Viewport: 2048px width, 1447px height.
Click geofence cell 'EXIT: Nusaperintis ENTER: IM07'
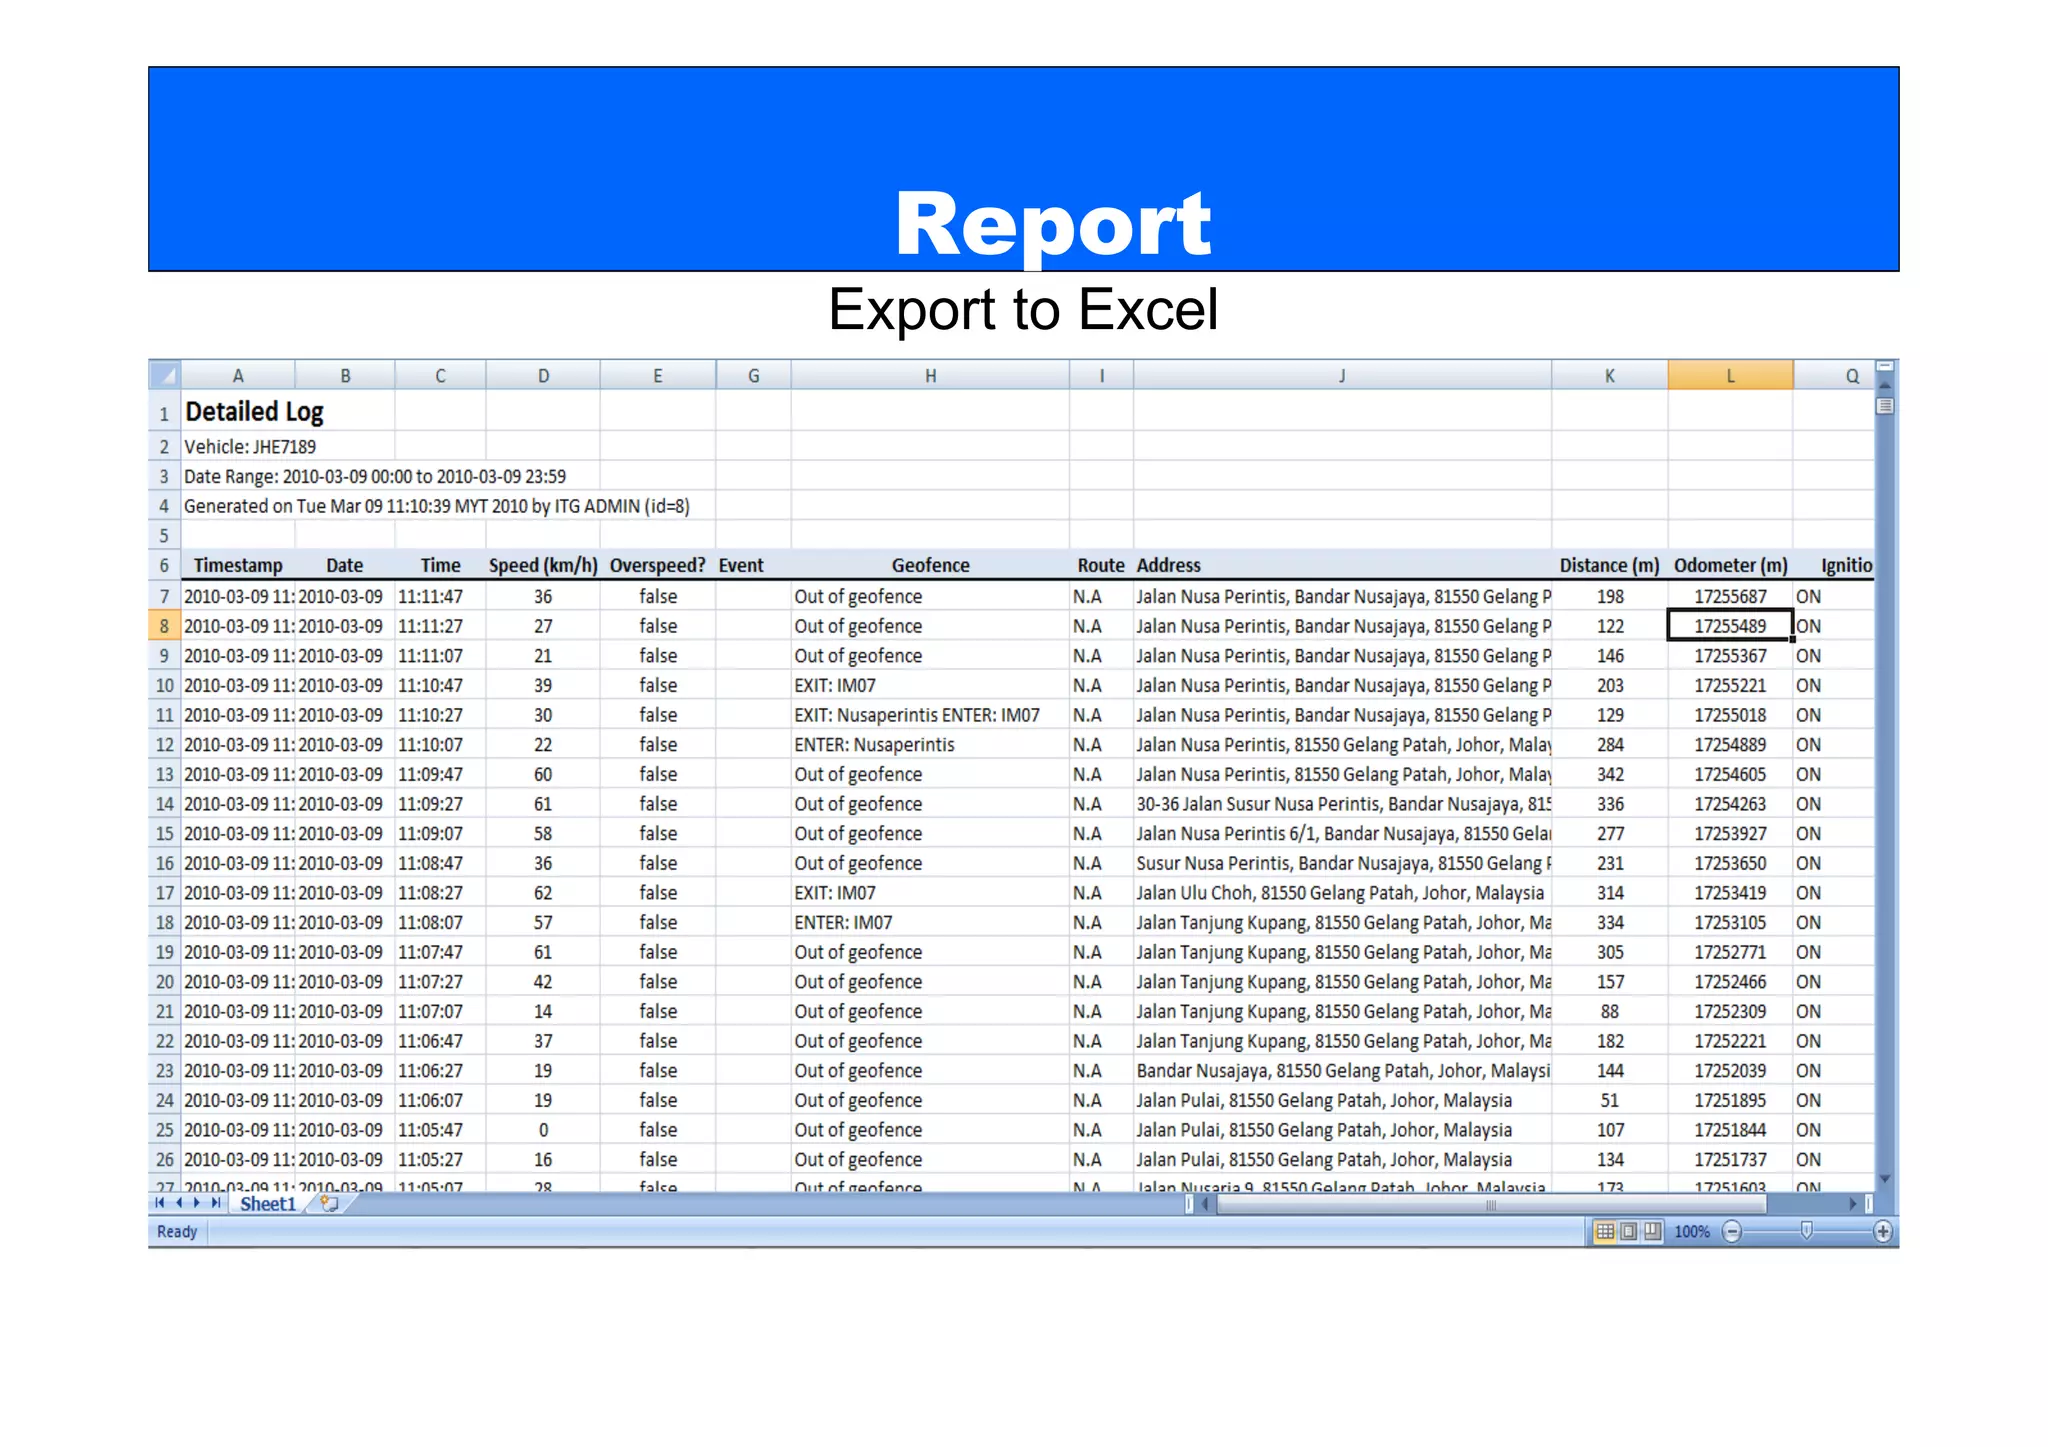[930, 715]
